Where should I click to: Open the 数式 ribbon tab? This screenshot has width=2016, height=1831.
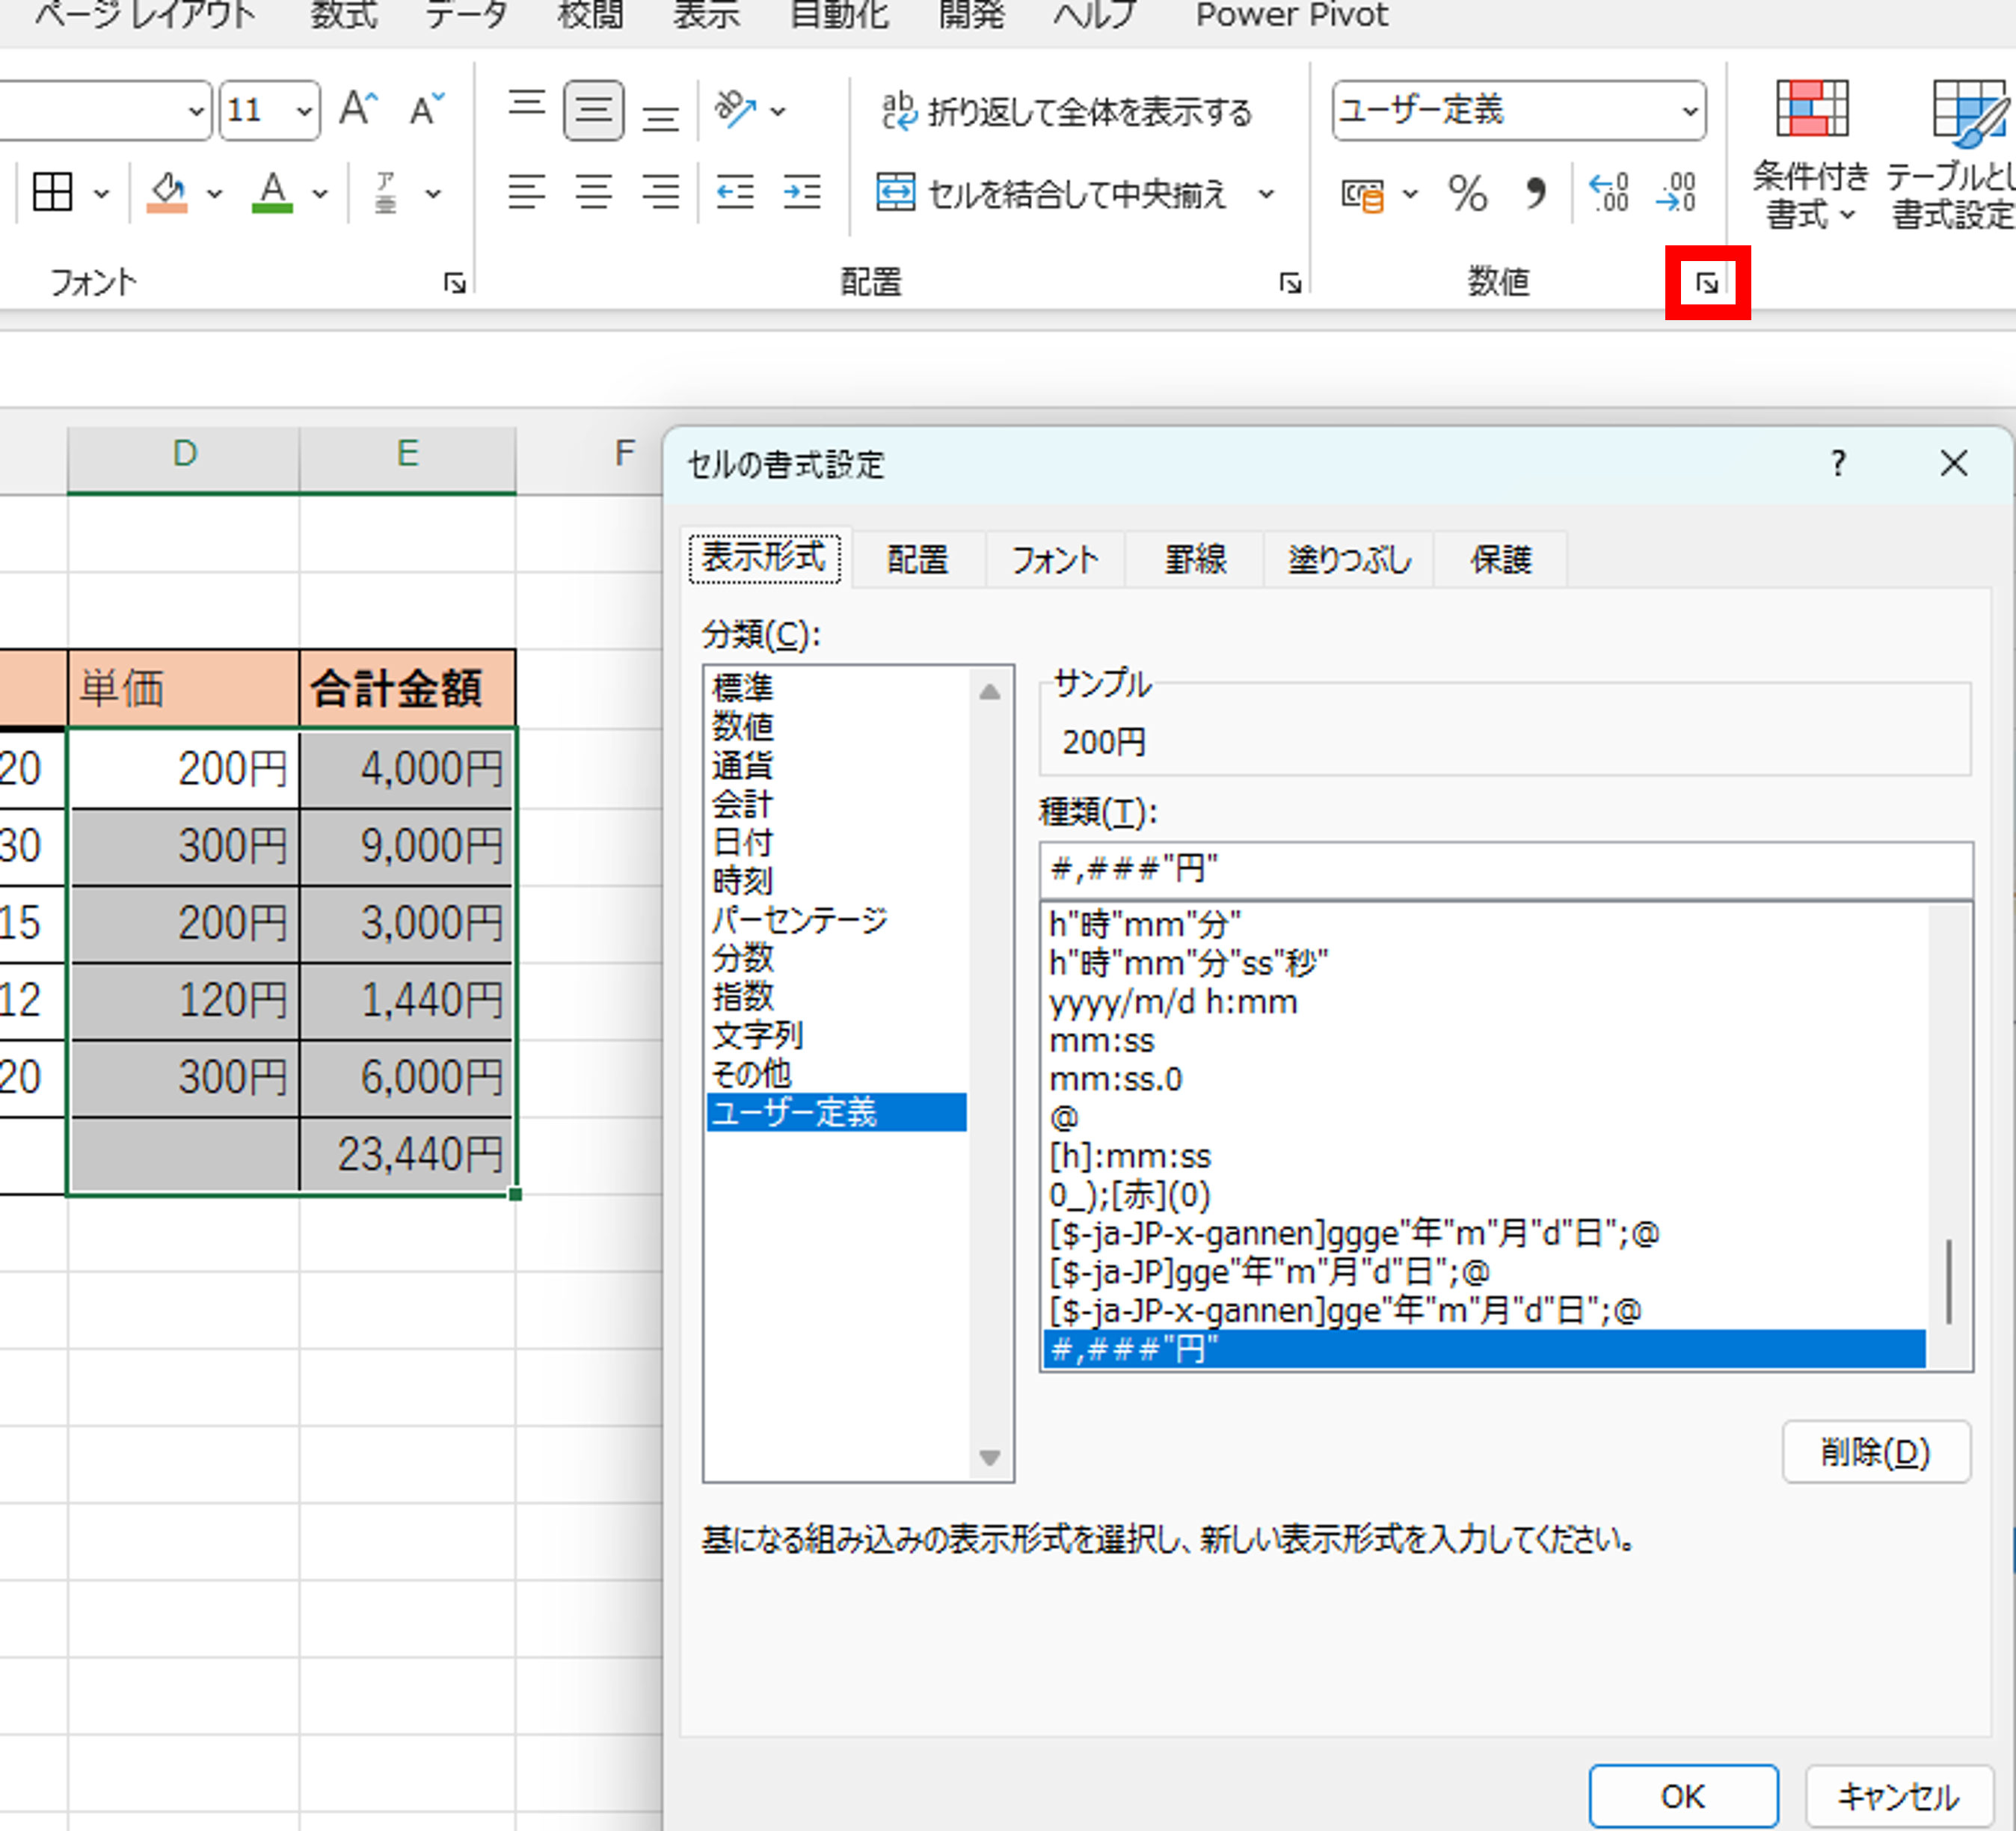click(343, 15)
